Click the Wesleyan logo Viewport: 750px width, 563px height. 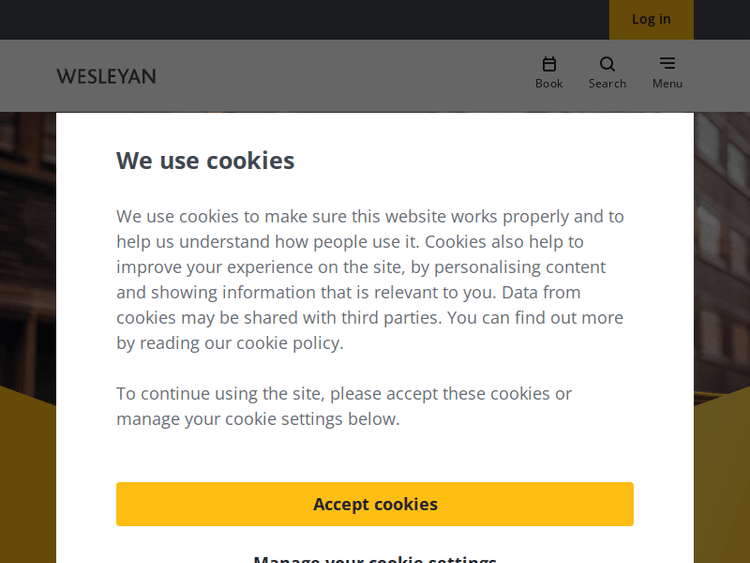(x=106, y=76)
